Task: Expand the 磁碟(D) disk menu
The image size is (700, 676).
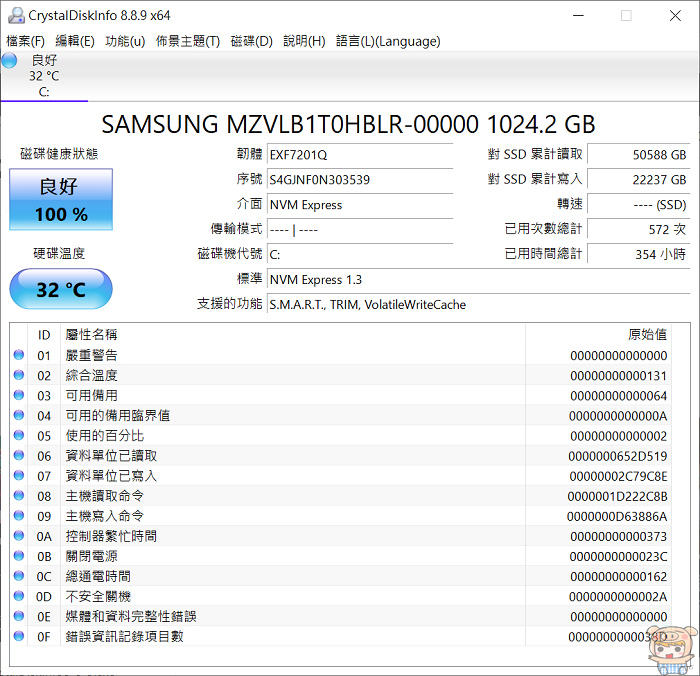Action: coord(251,41)
